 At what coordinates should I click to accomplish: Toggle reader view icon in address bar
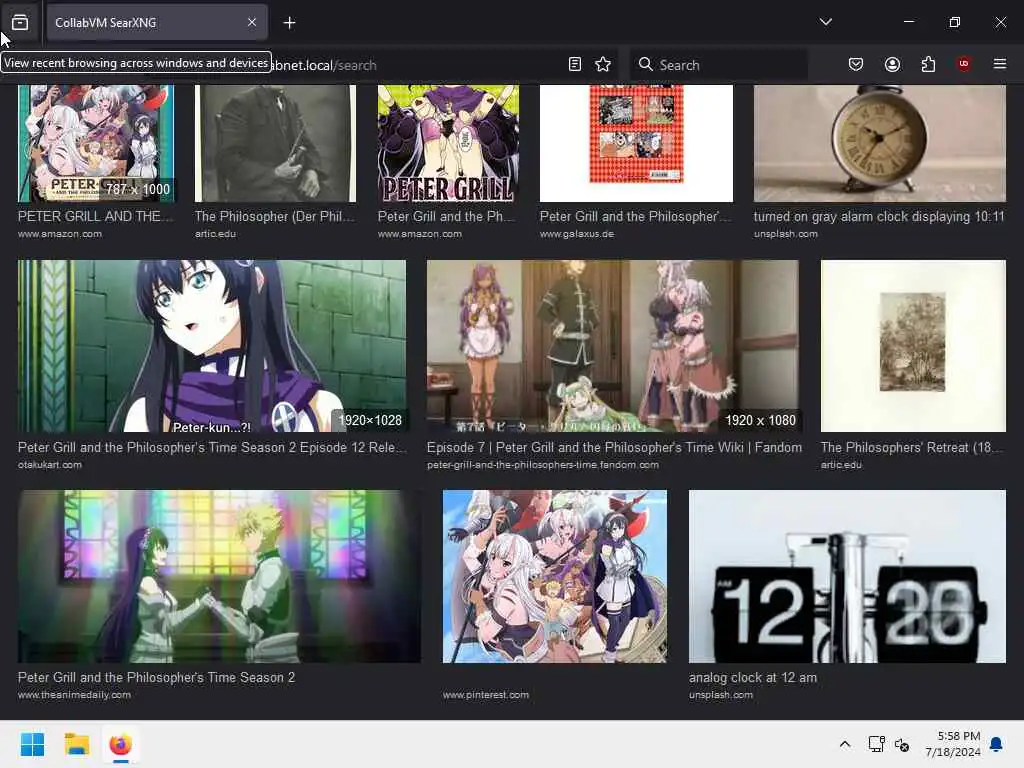click(x=575, y=64)
